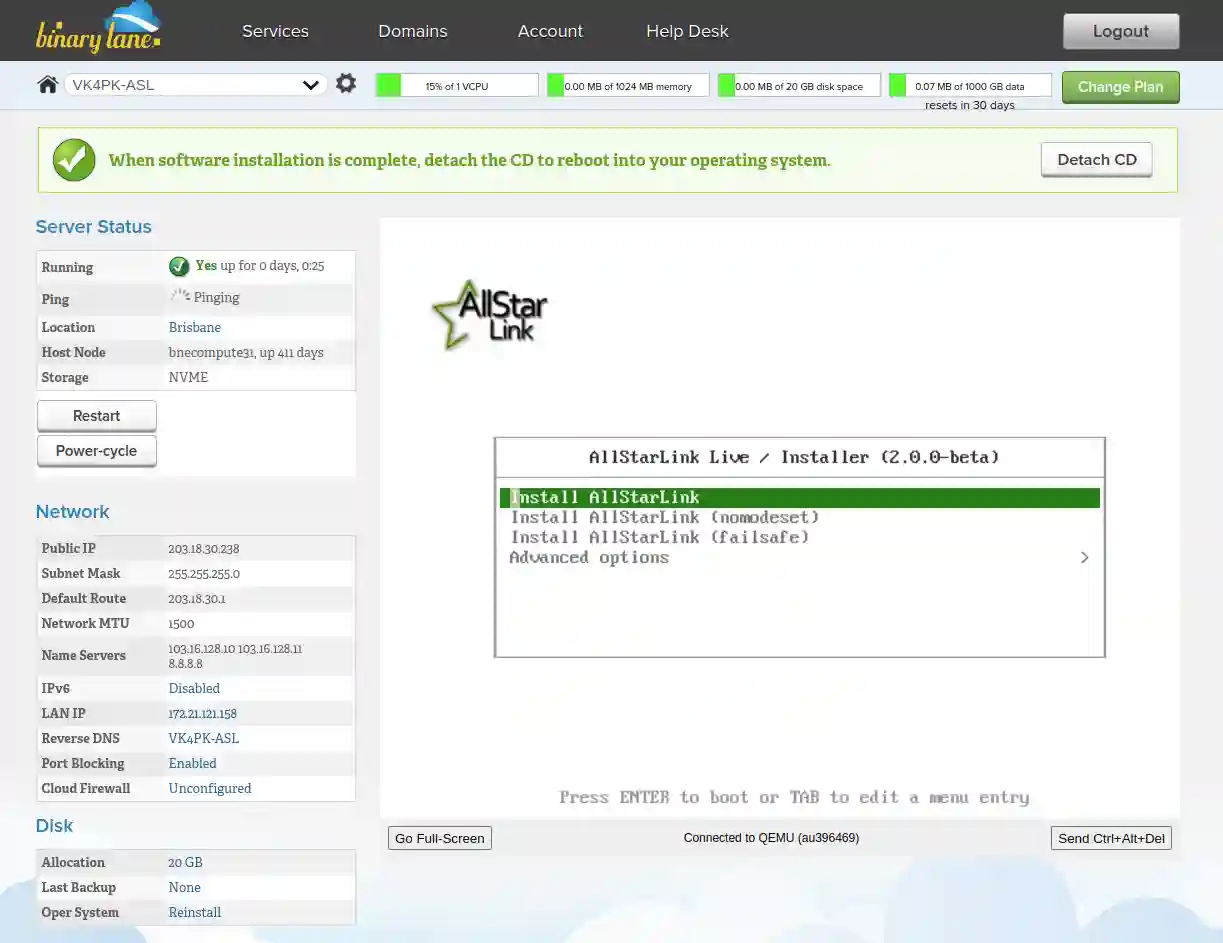Expand Advanced options arrow in boot menu

[1084, 558]
